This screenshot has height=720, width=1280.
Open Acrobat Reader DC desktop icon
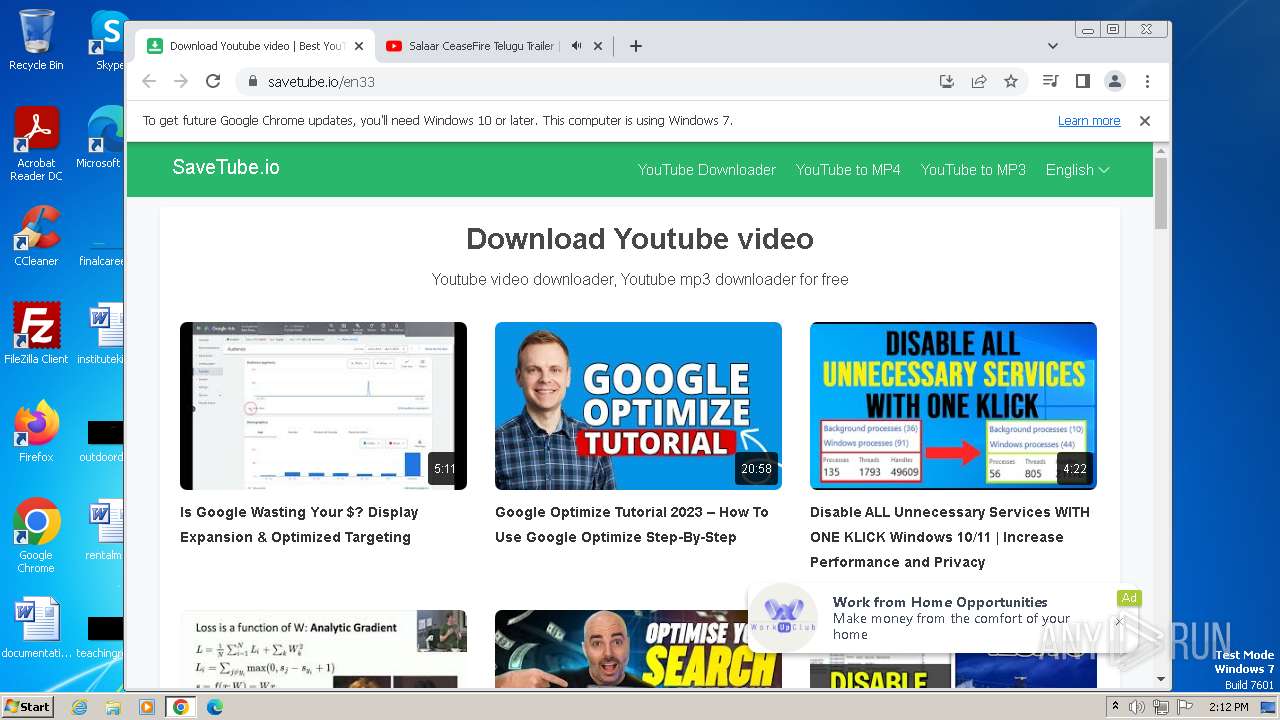click(x=36, y=144)
